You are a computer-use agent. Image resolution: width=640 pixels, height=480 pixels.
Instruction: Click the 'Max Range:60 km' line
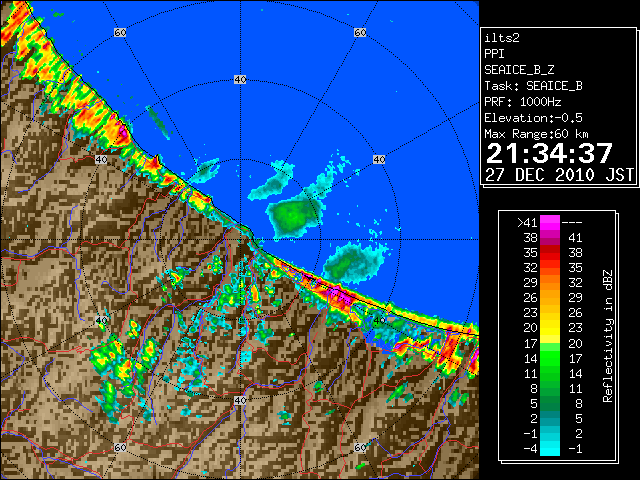[x=536, y=134]
